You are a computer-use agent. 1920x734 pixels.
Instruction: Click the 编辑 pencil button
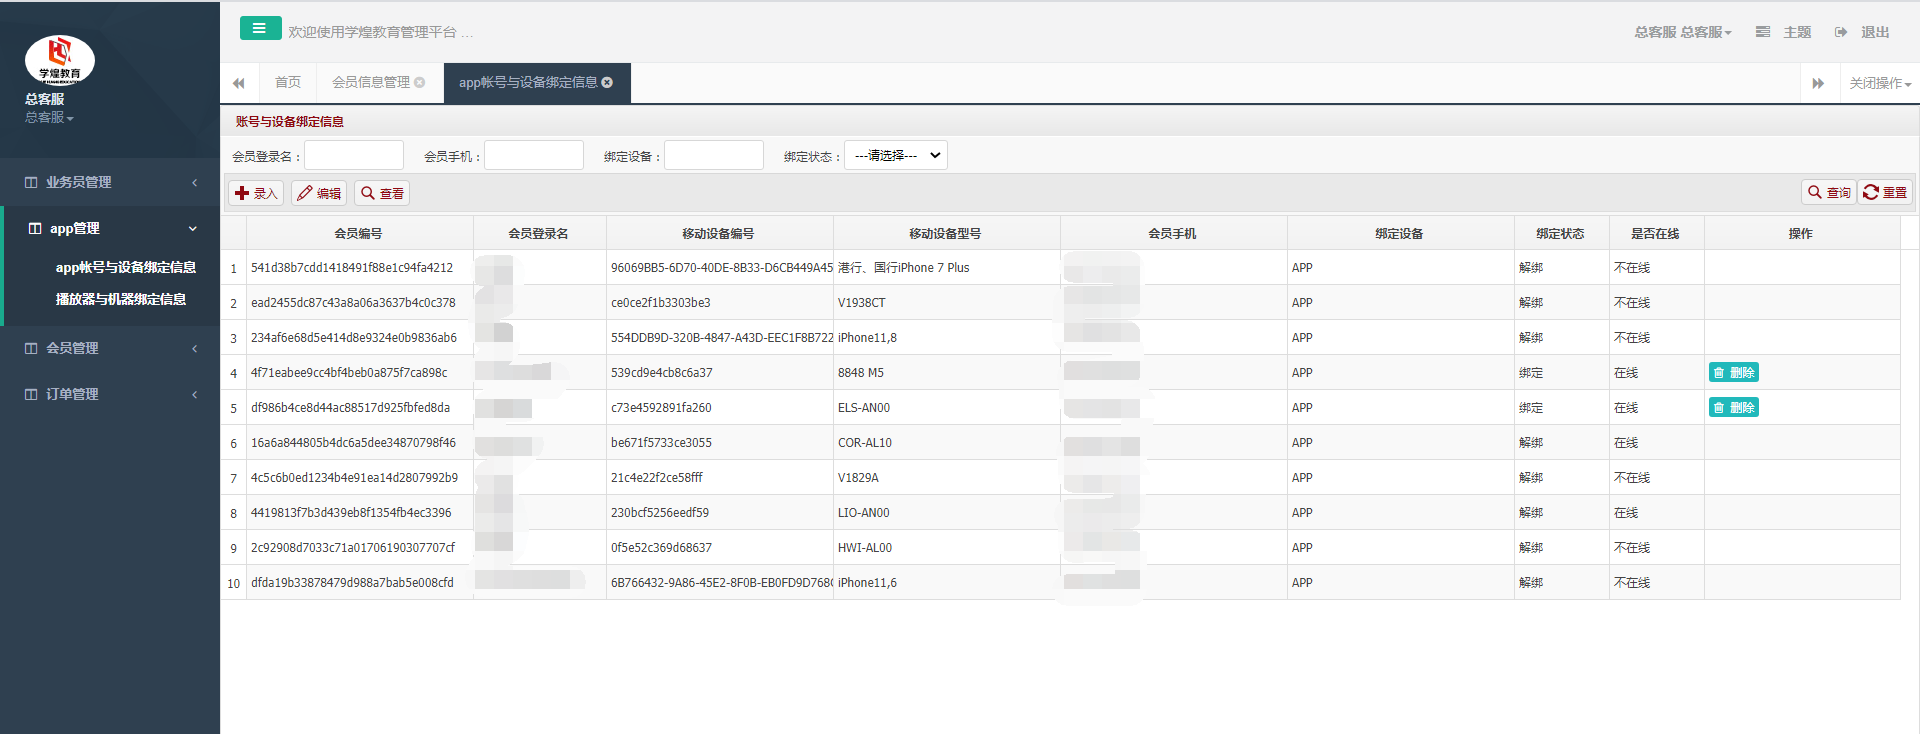click(319, 193)
